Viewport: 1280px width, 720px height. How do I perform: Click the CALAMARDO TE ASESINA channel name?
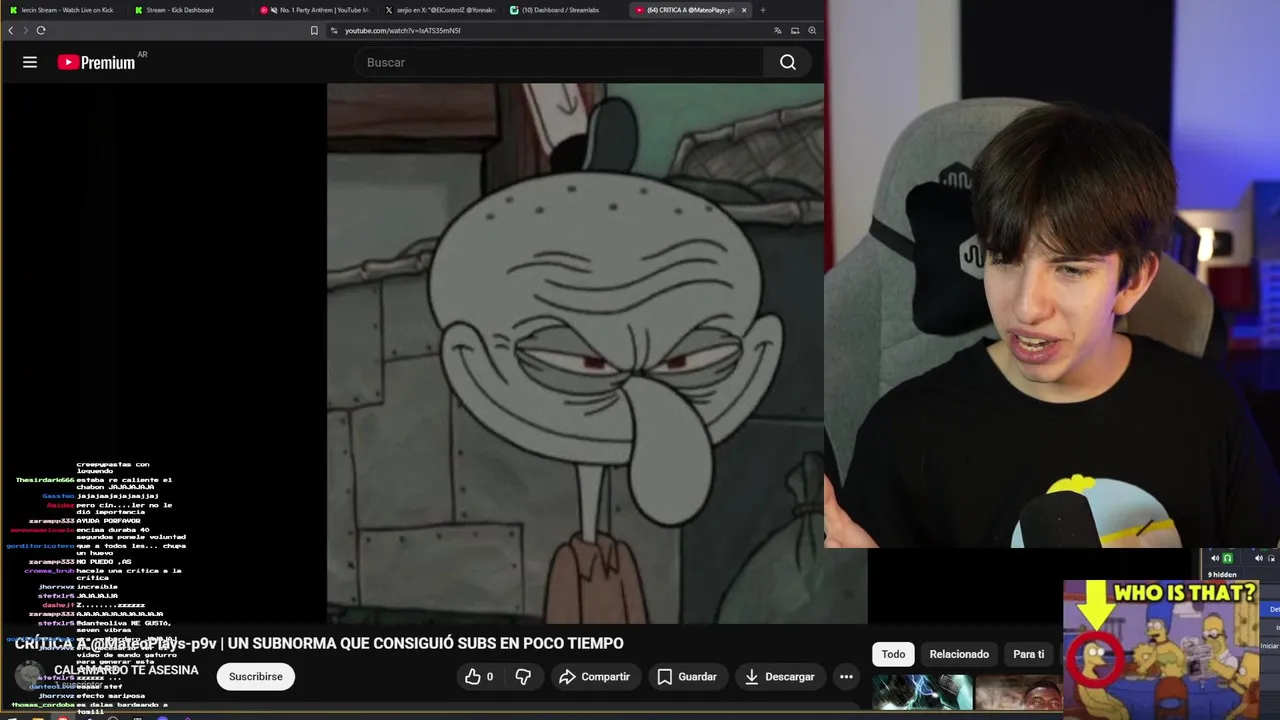tap(126, 670)
